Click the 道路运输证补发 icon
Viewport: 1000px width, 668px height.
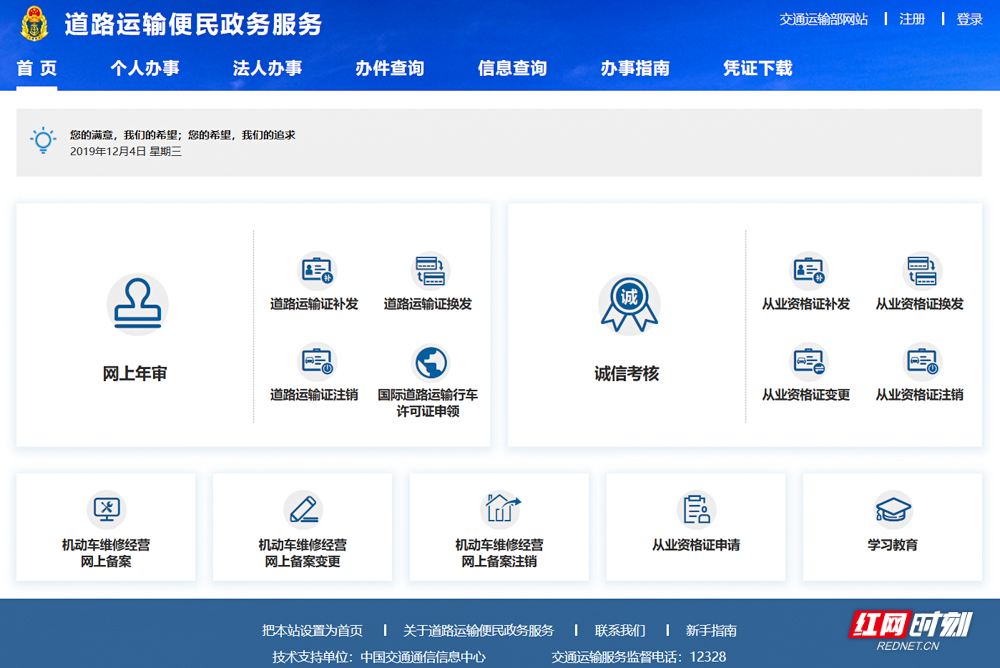pos(317,270)
